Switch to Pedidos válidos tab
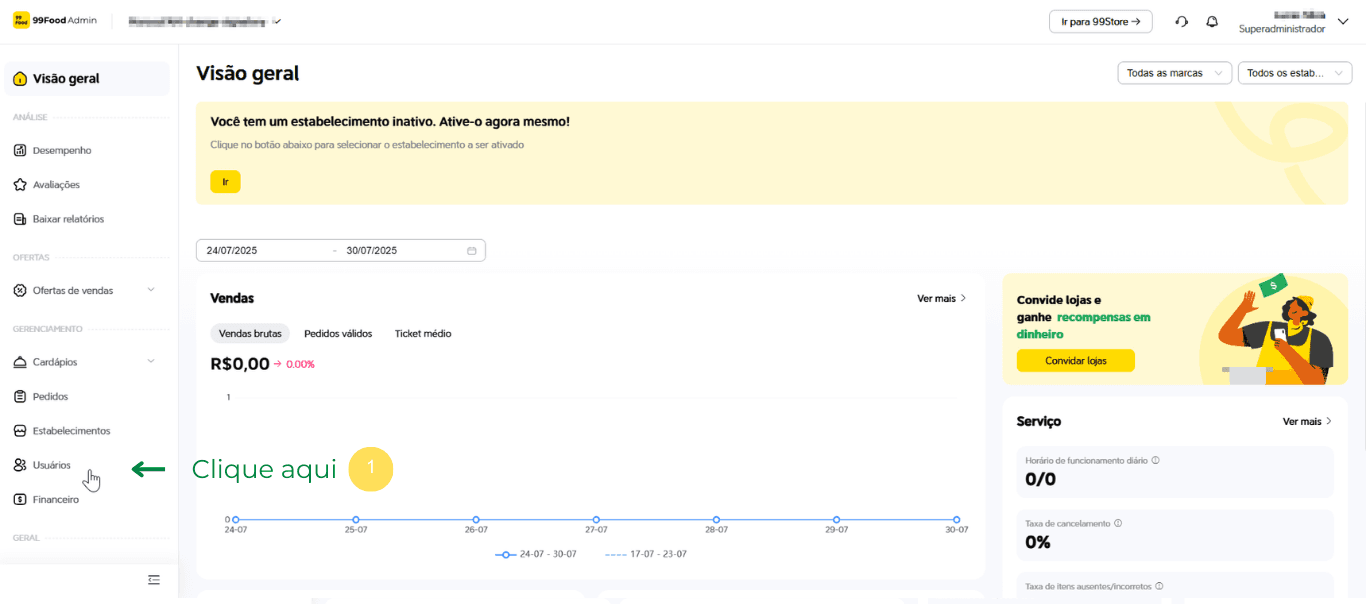 coord(338,334)
